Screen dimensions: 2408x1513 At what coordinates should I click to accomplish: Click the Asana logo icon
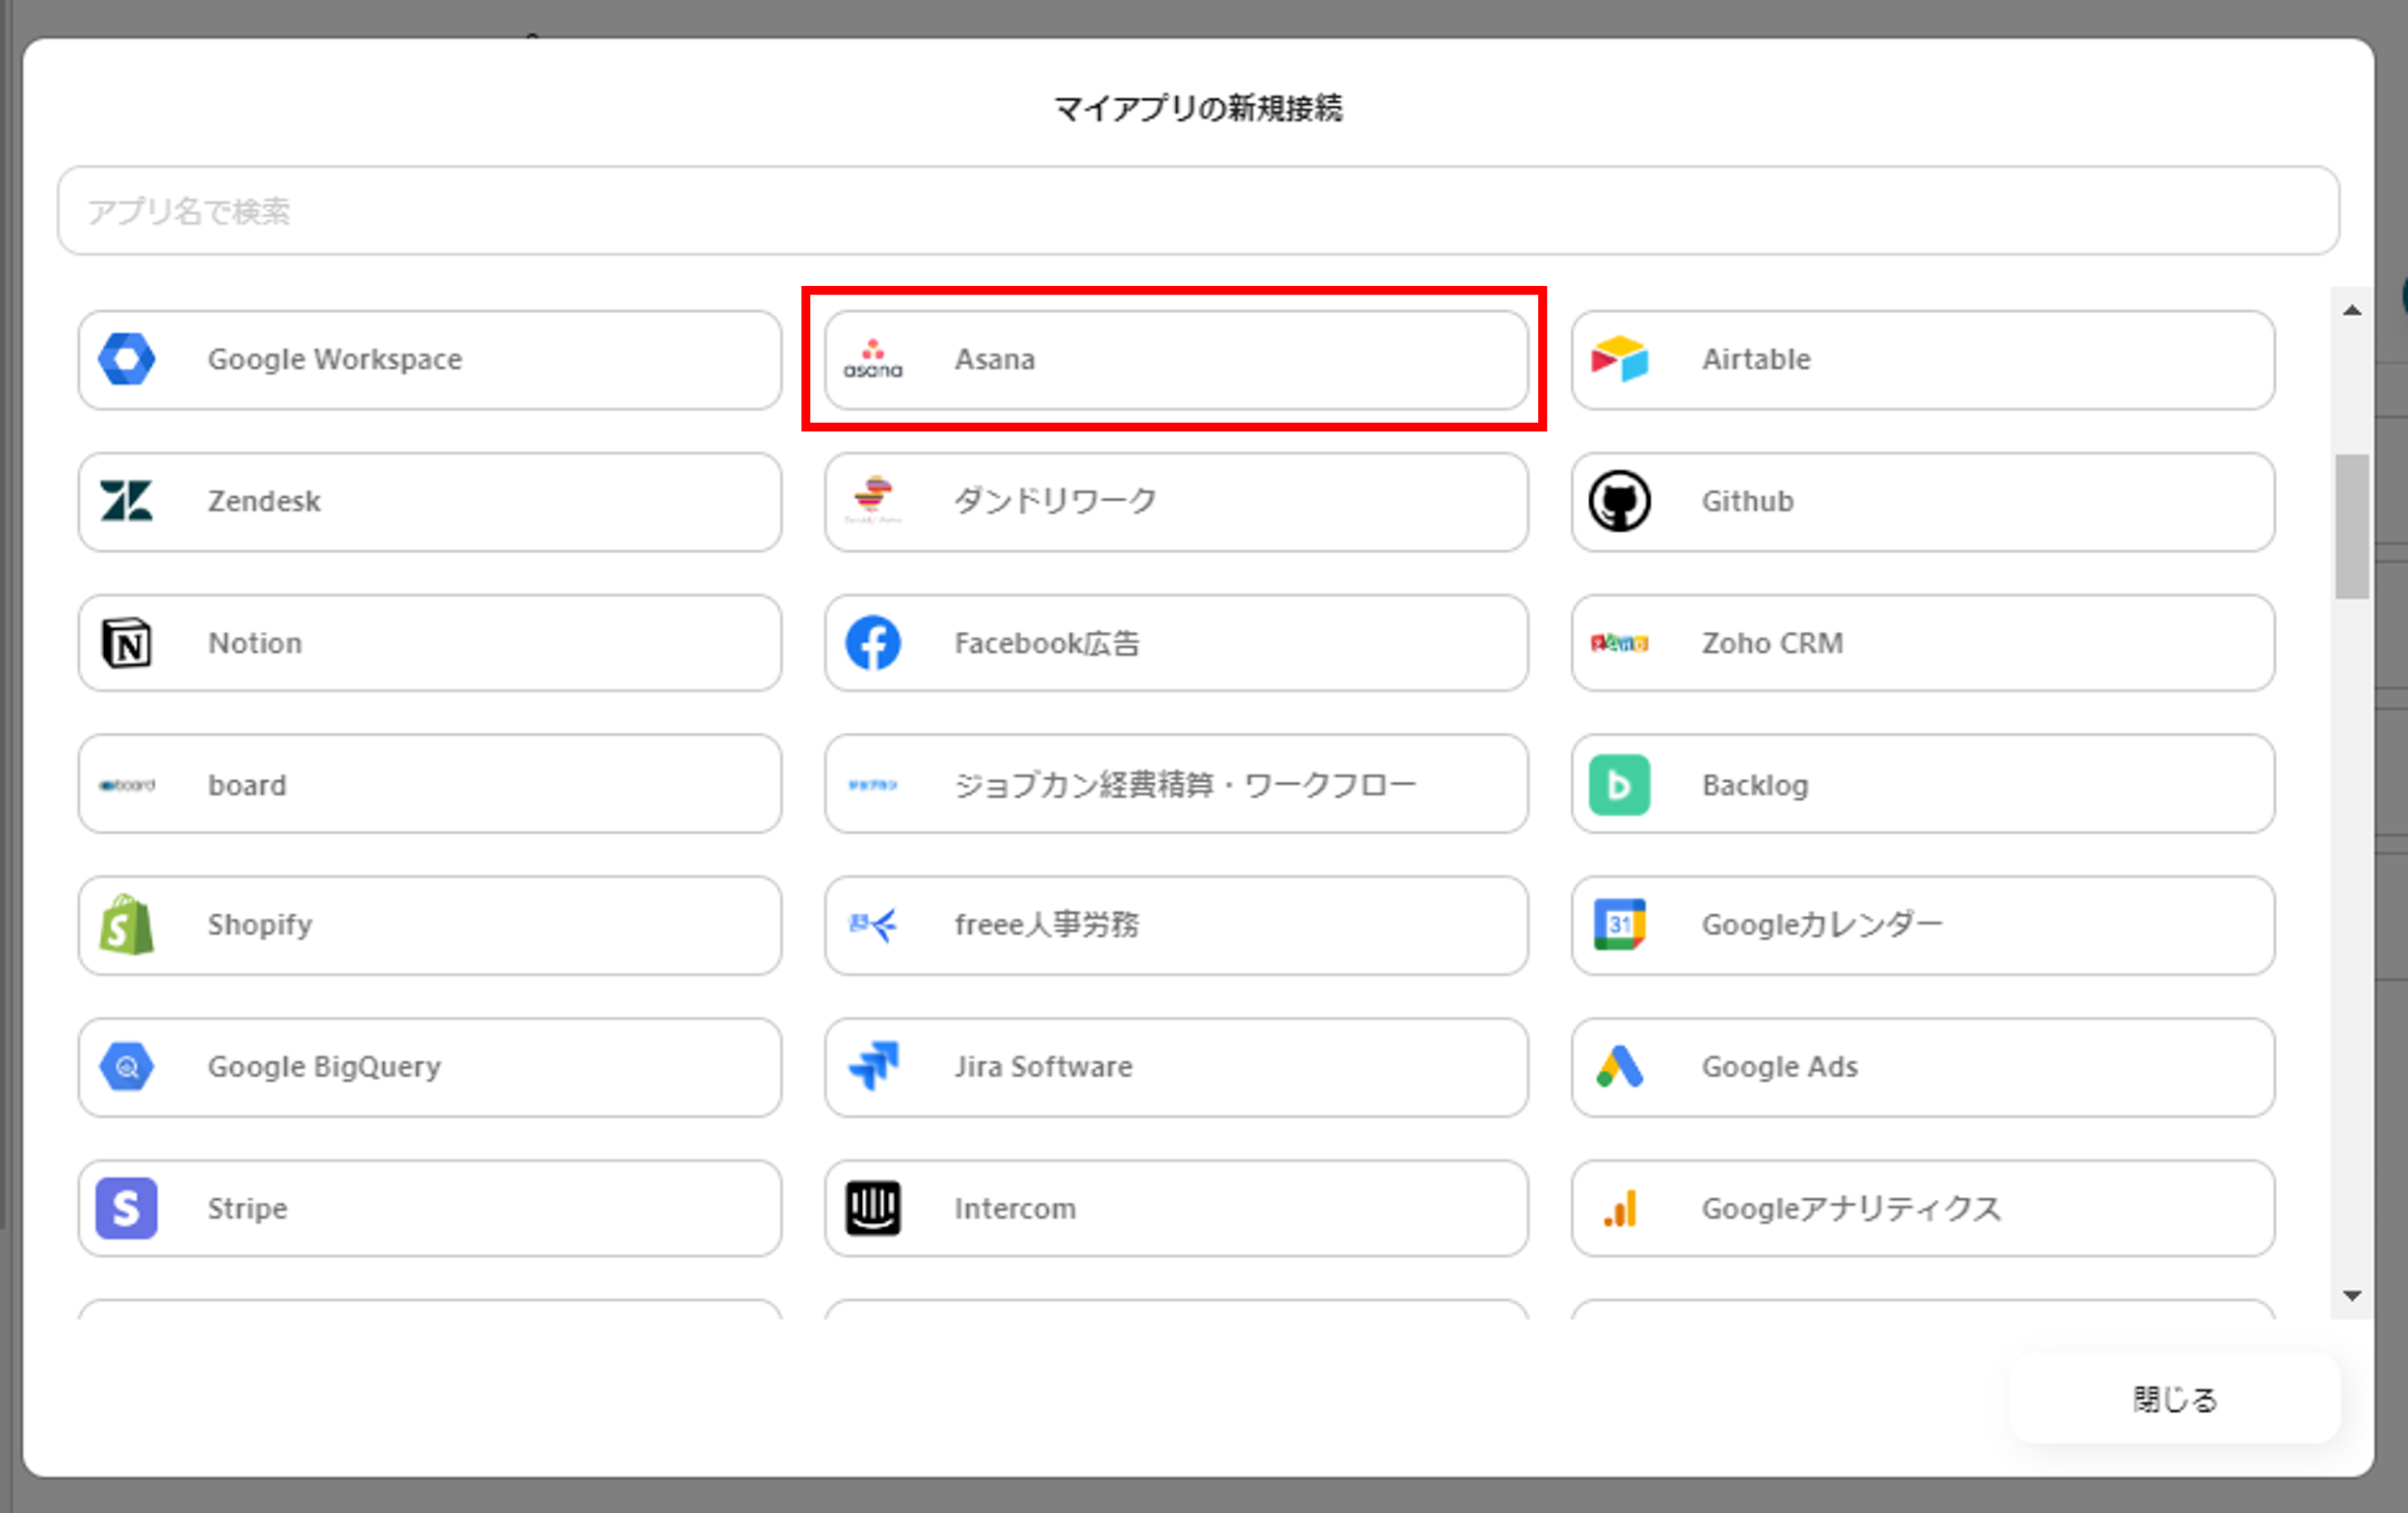click(x=872, y=359)
